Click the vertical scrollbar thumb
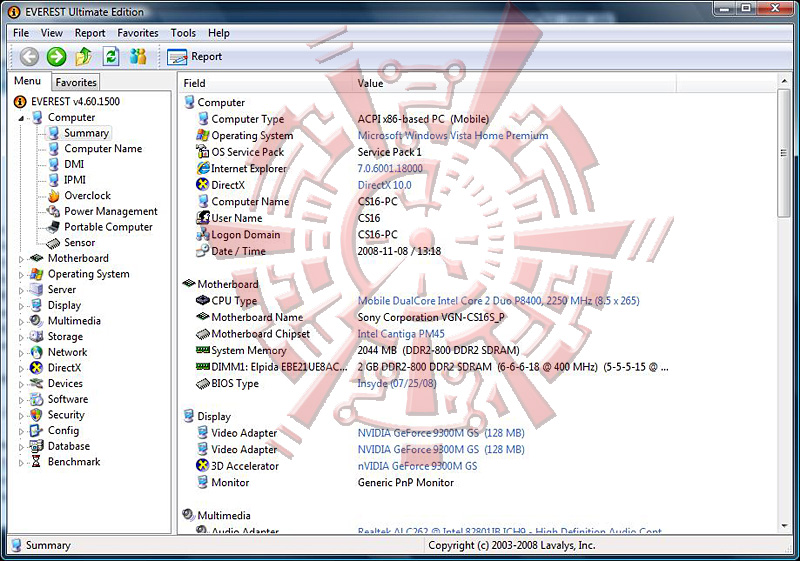 784,153
